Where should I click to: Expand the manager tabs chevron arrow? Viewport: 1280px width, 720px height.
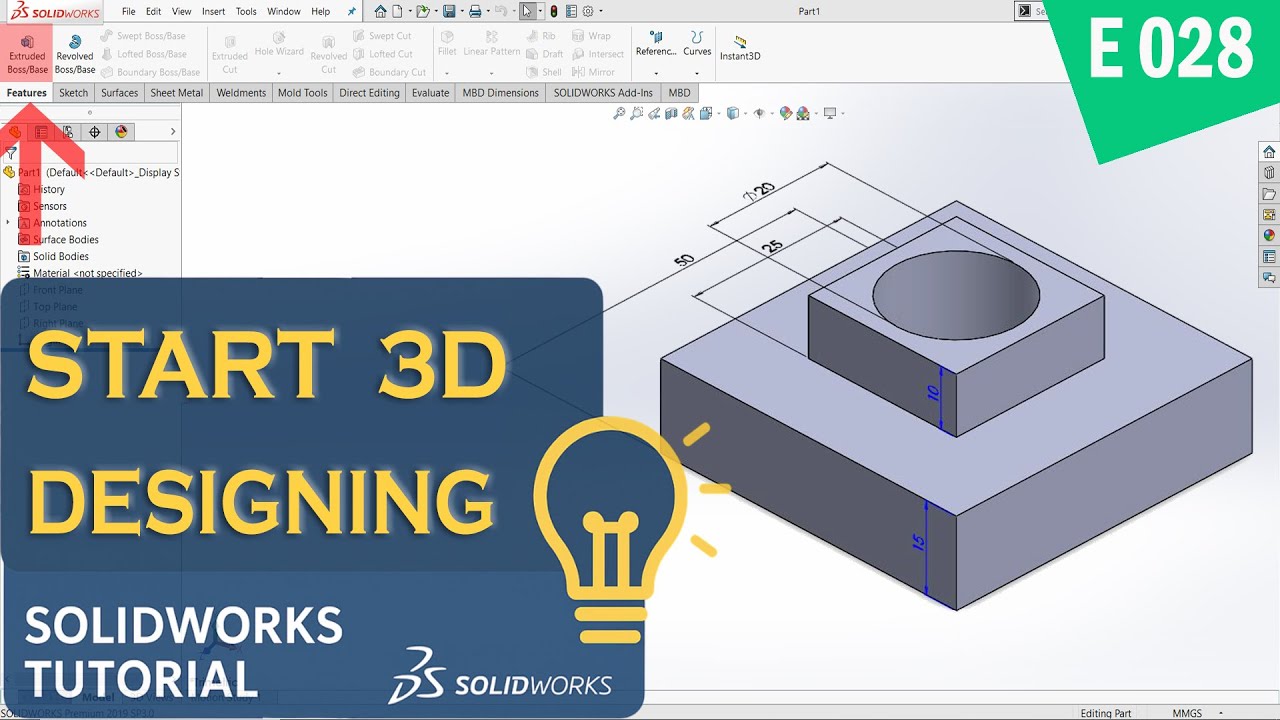(172, 132)
